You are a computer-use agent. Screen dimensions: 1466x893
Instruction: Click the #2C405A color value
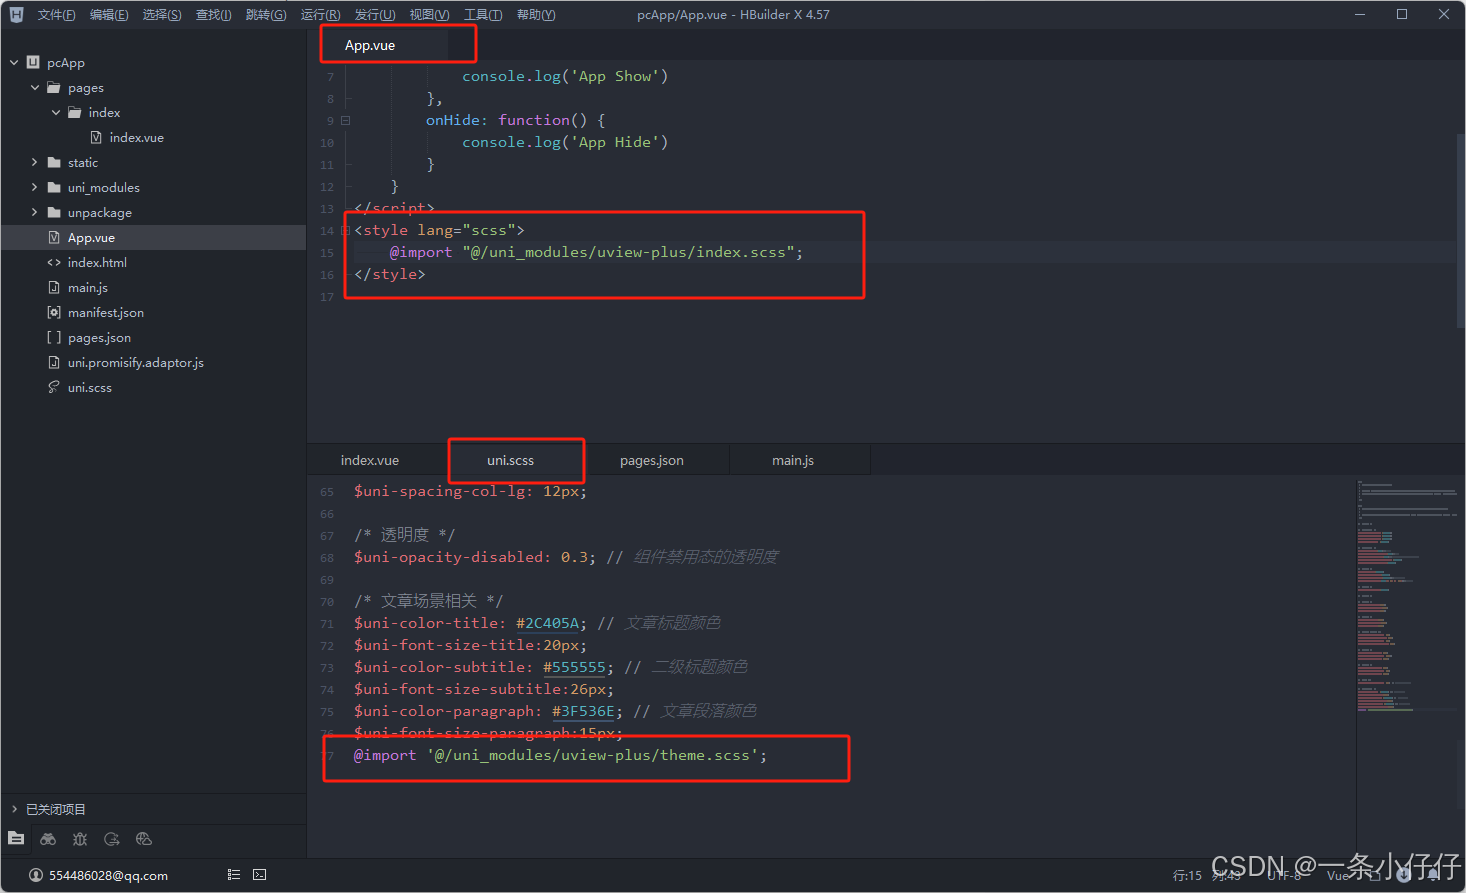[548, 623]
